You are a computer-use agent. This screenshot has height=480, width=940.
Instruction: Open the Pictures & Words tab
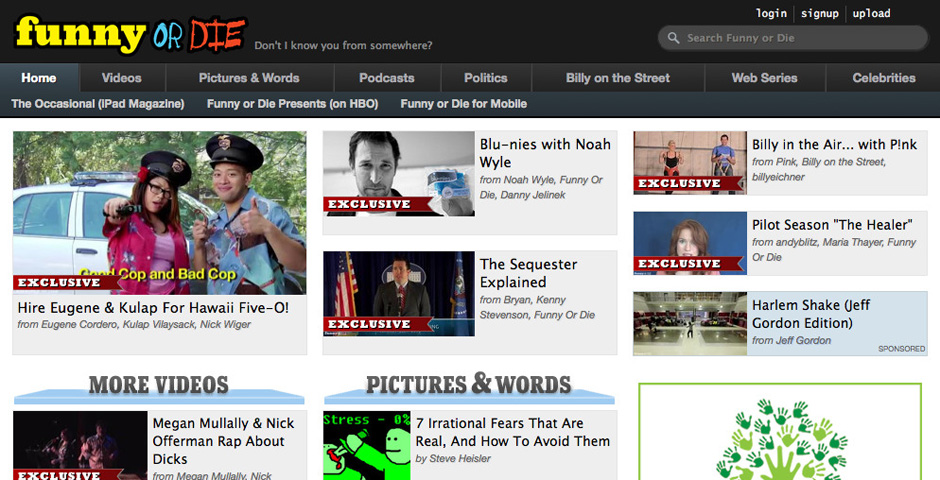click(x=249, y=78)
